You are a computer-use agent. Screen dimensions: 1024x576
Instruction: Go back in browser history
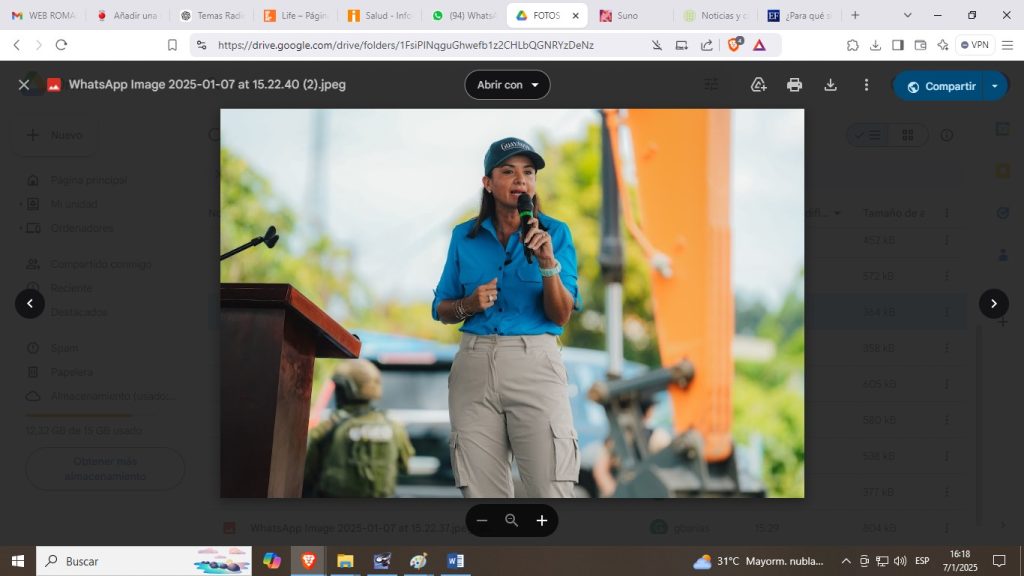tap(17, 45)
